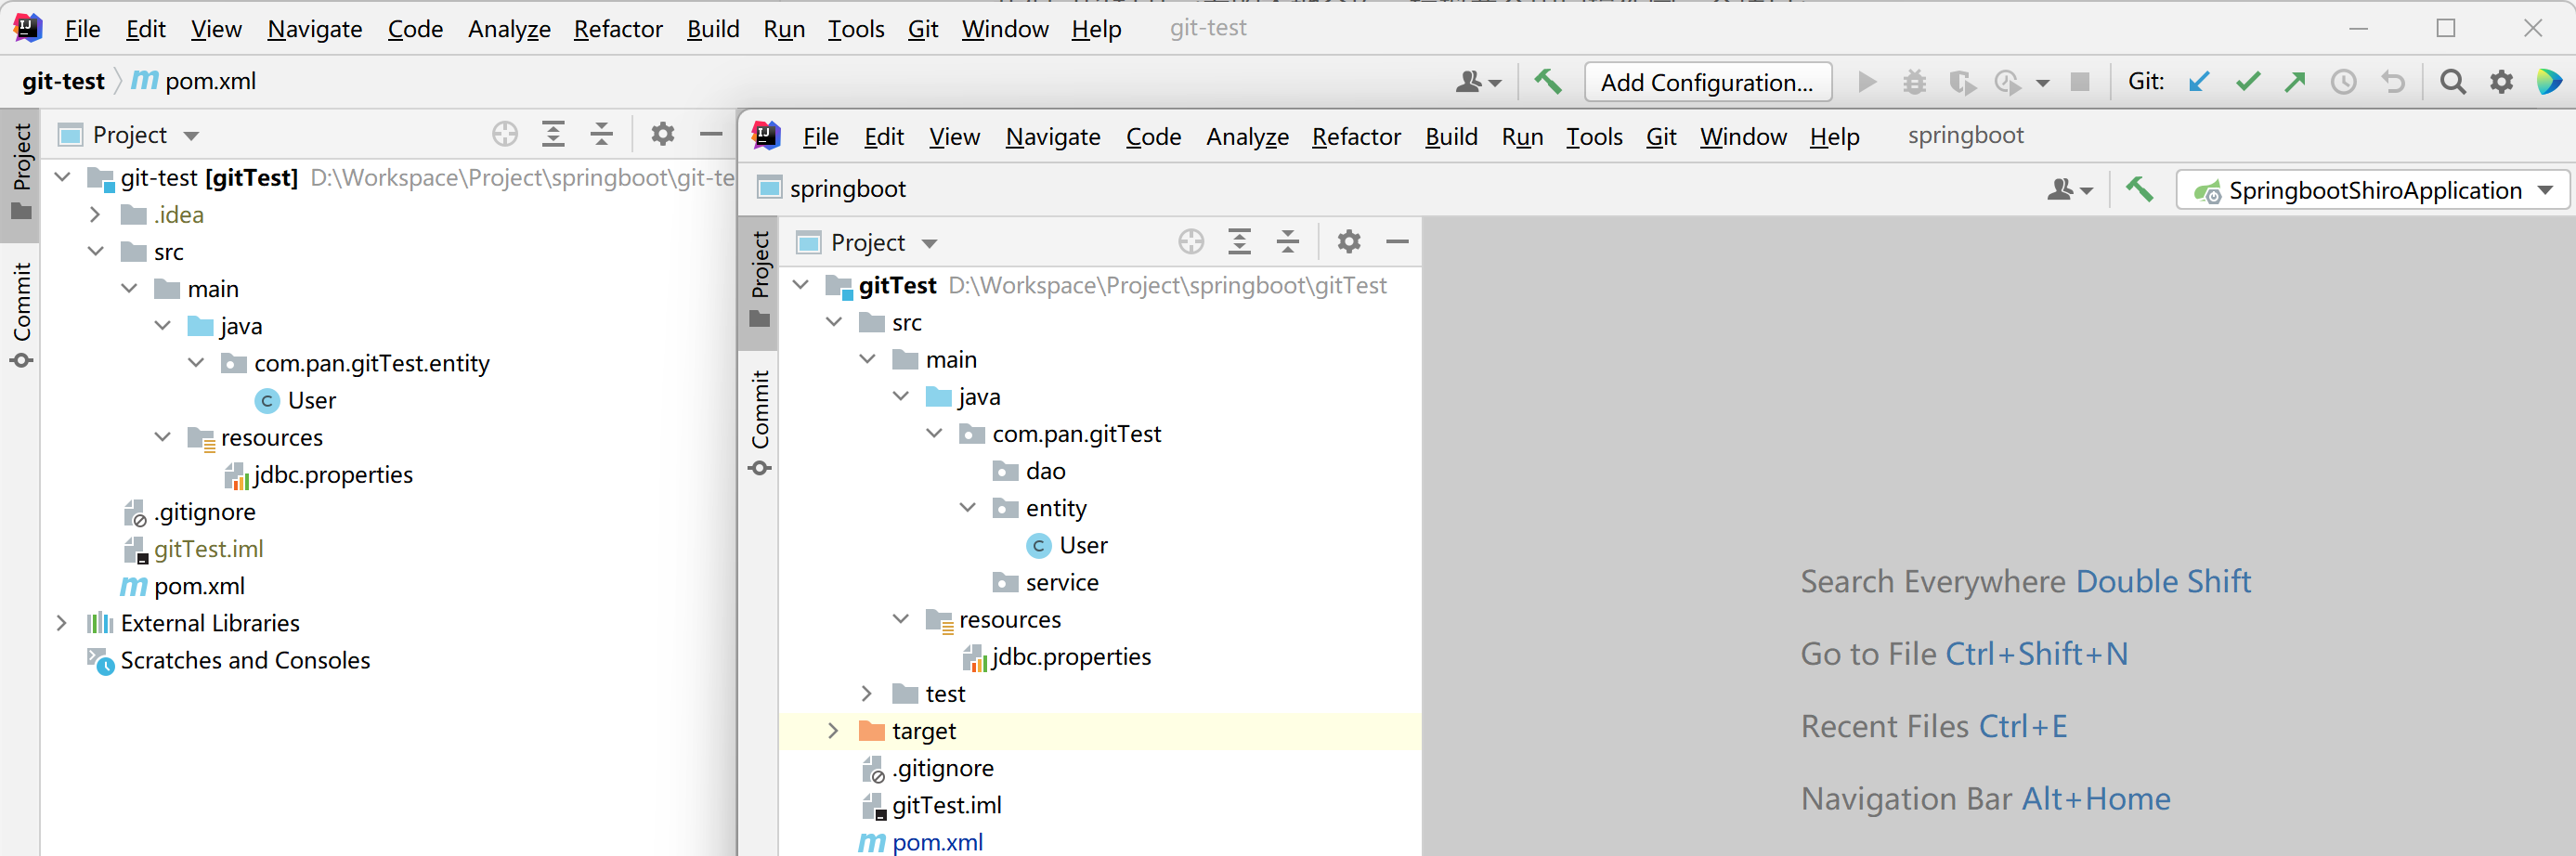Click pom.xml breadcrumb in navigation bar
Viewport: 2576px width, 856px height.
(x=210, y=81)
